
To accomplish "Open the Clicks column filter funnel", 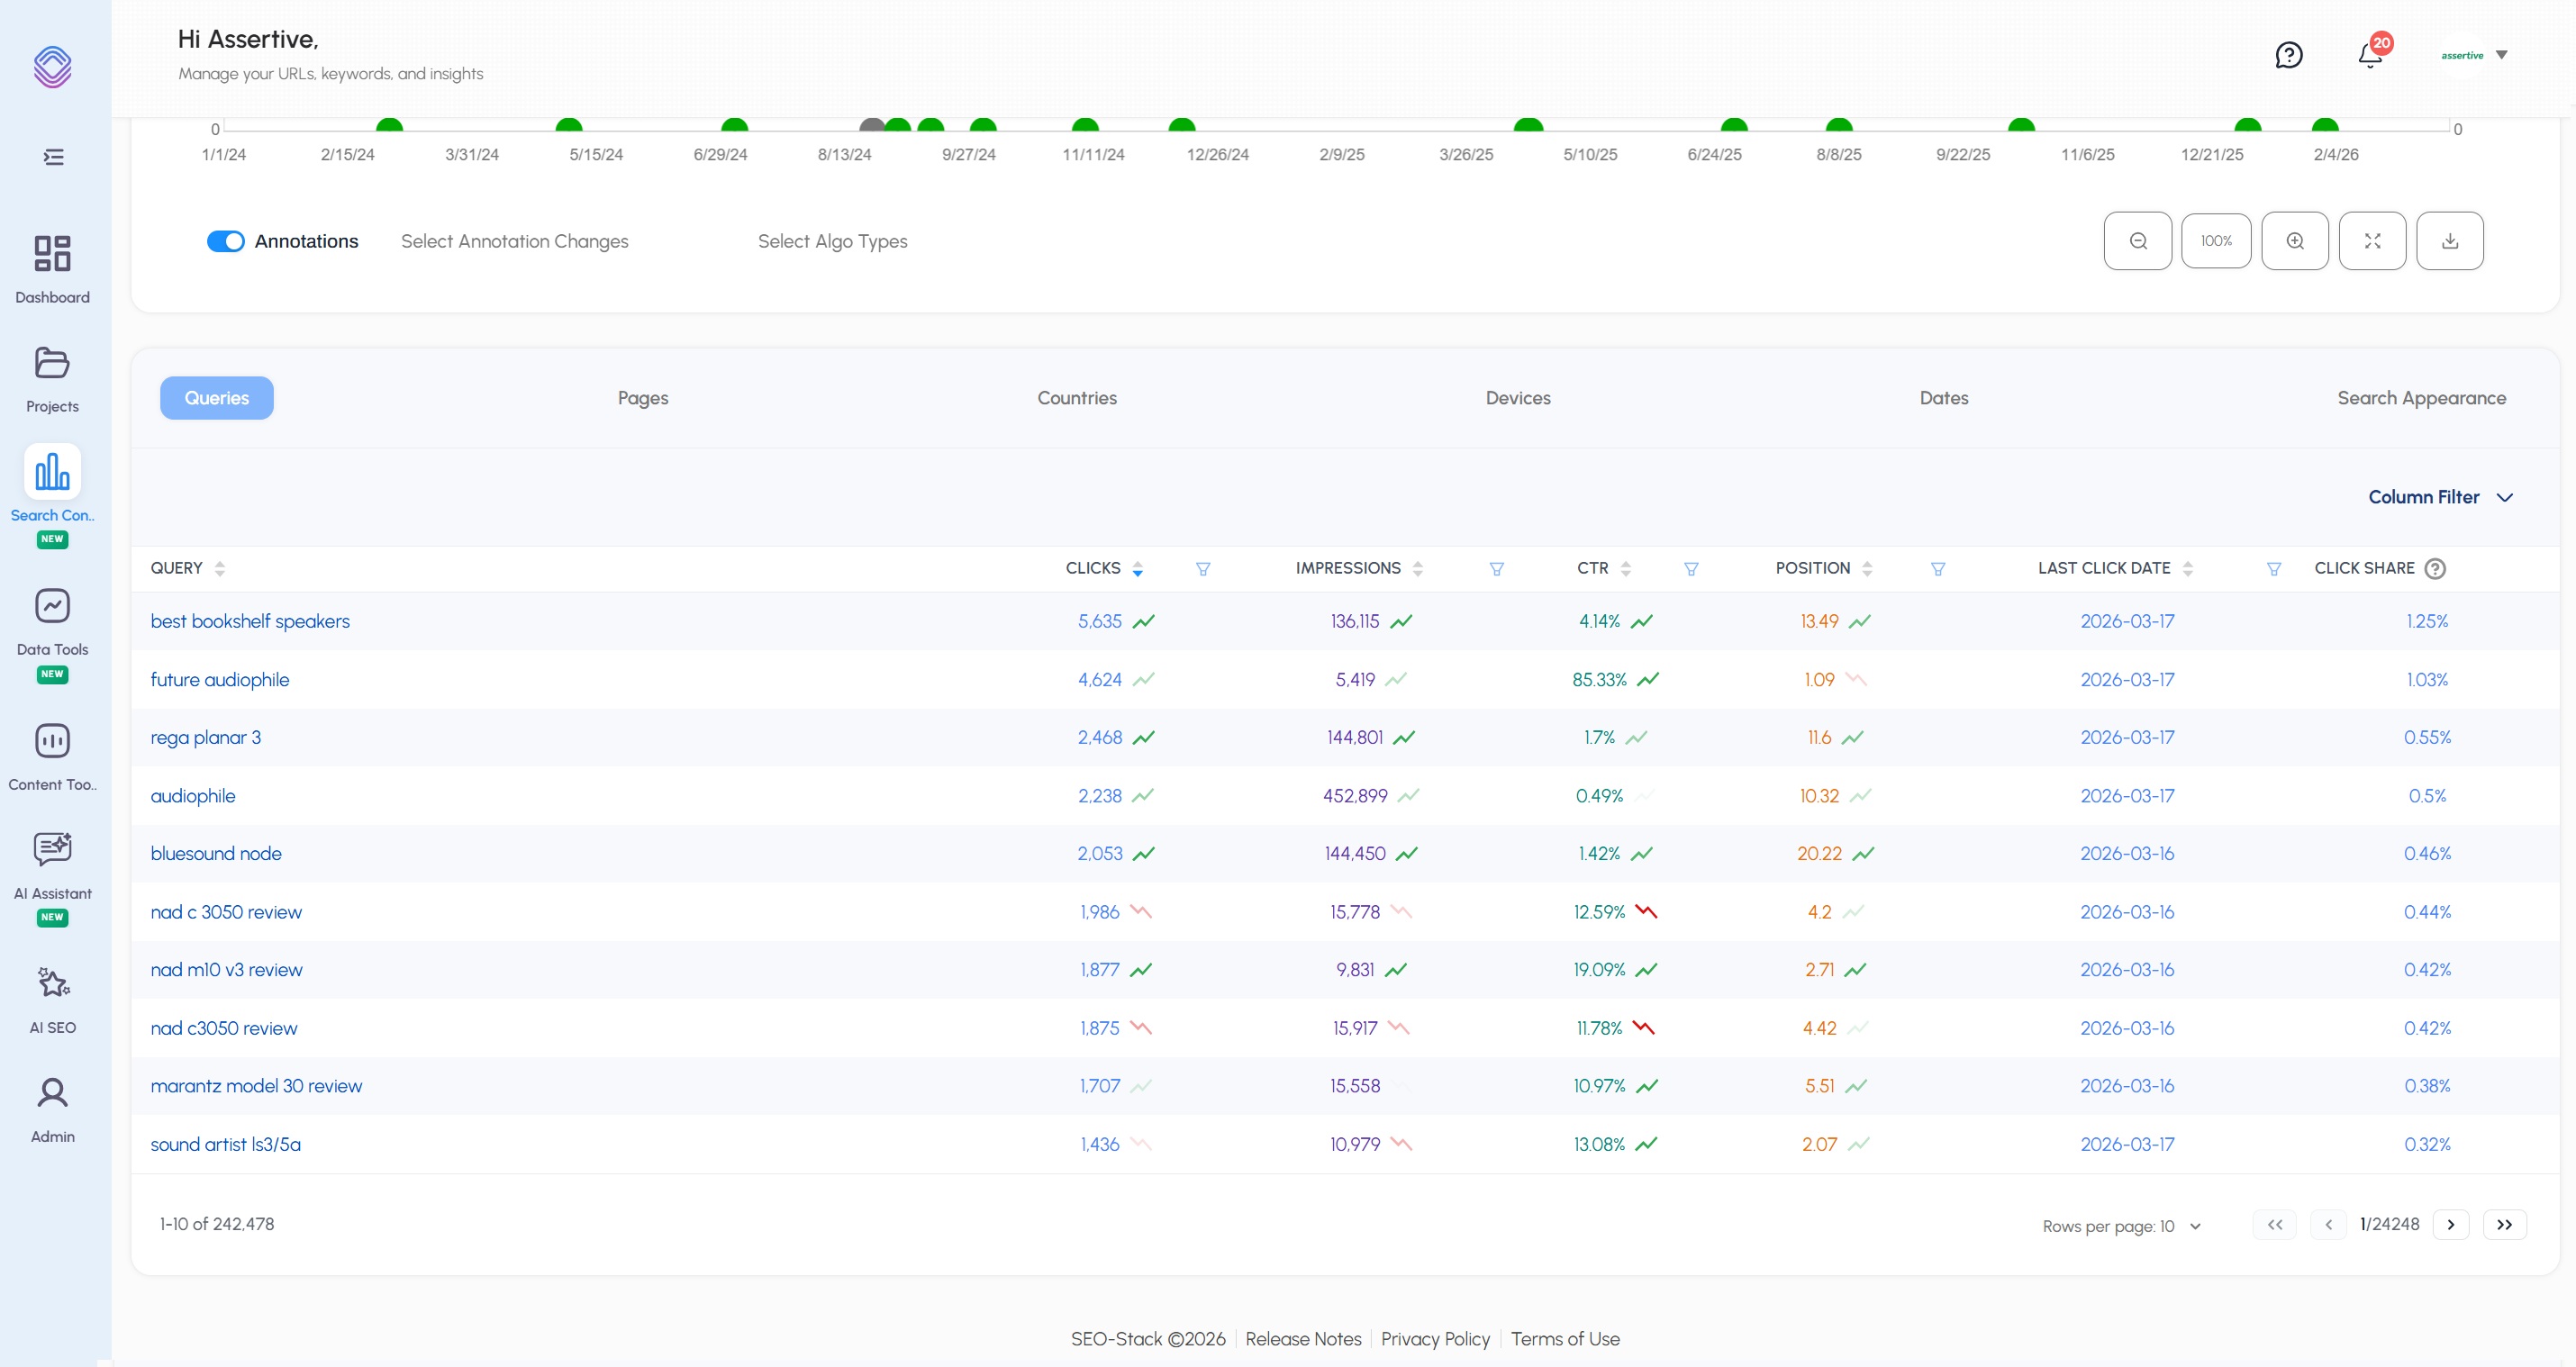I will point(1203,569).
